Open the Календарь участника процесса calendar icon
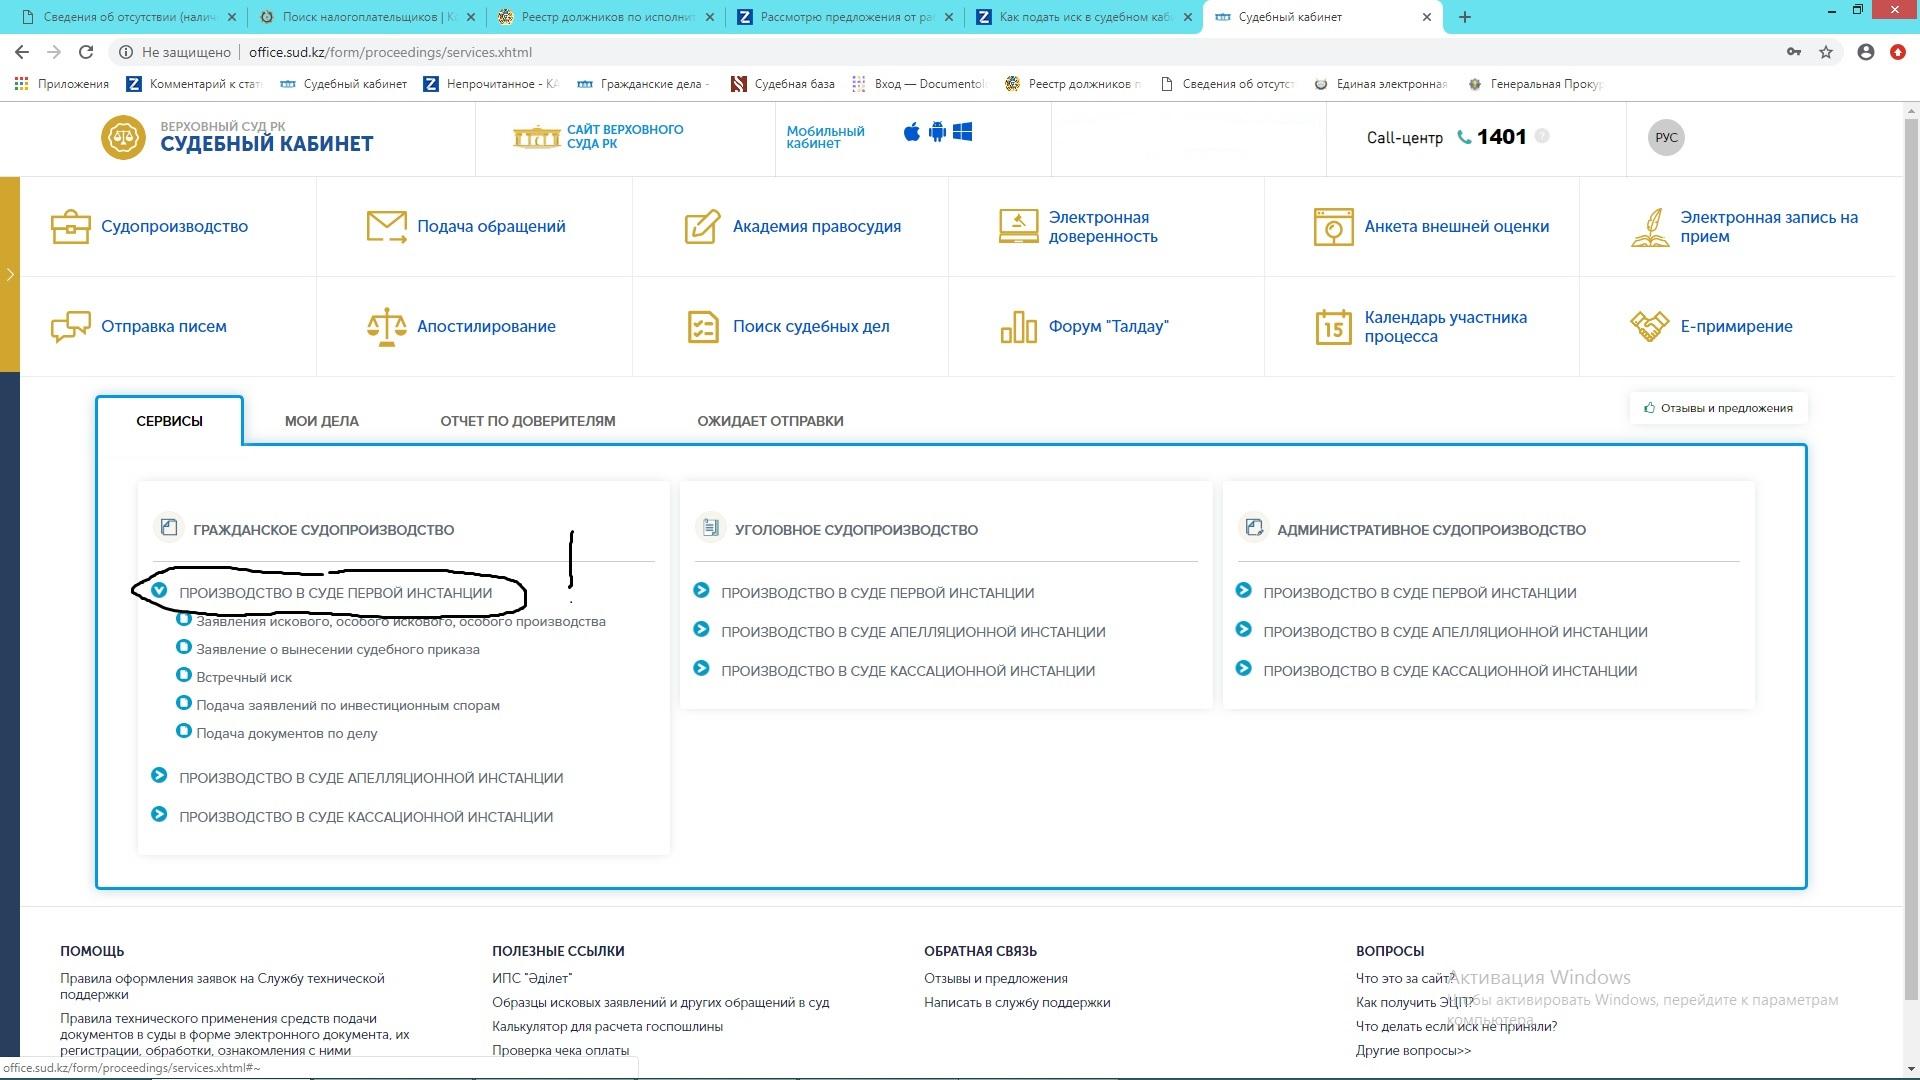Image resolution: width=1920 pixels, height=1080 pixels. pos(1333,326)
